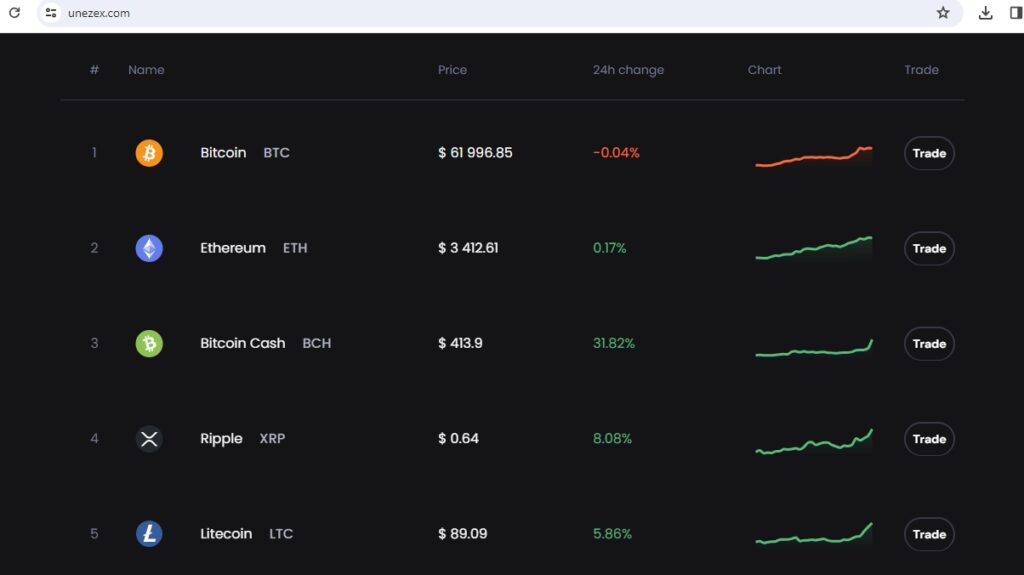Open the Litecoin mini price chart
The width and height of the screenshot is (1024, 575).
point(814,534)
